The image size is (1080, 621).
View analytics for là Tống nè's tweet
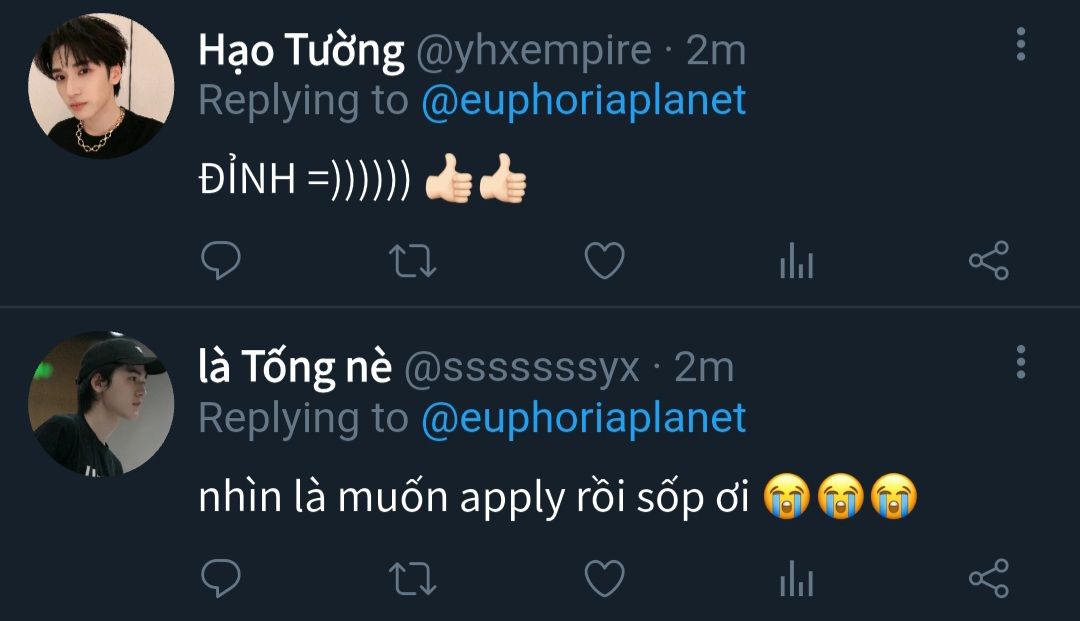point(796,579)
